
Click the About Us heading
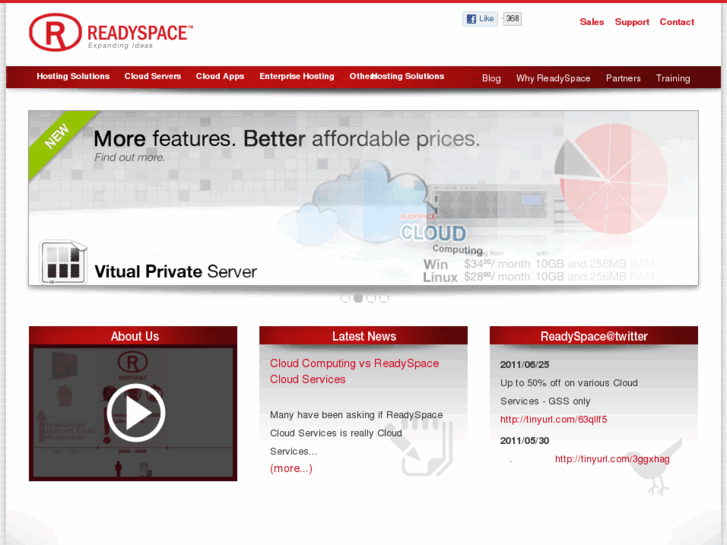pos(134,336)
